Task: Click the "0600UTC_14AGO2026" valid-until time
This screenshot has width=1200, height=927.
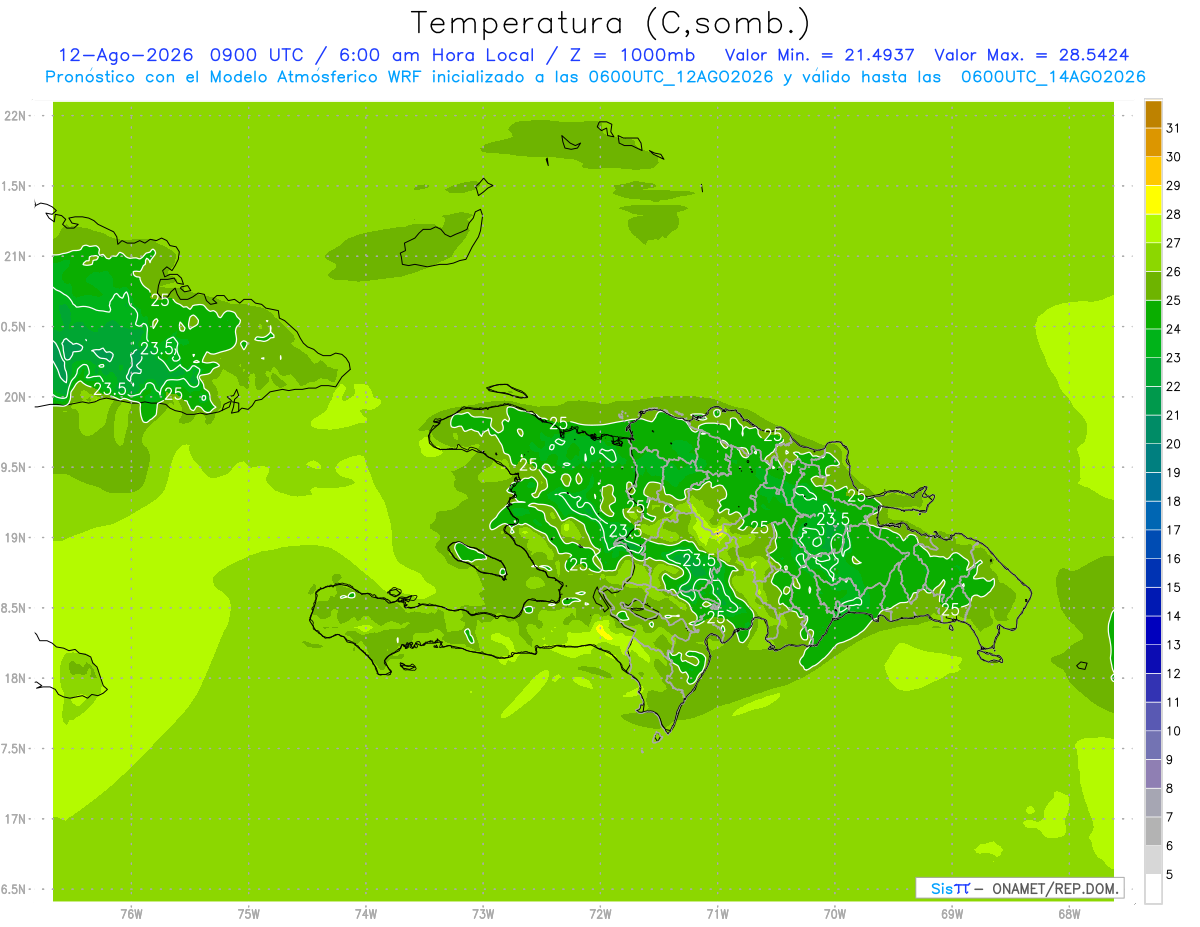Action: 1053,77
